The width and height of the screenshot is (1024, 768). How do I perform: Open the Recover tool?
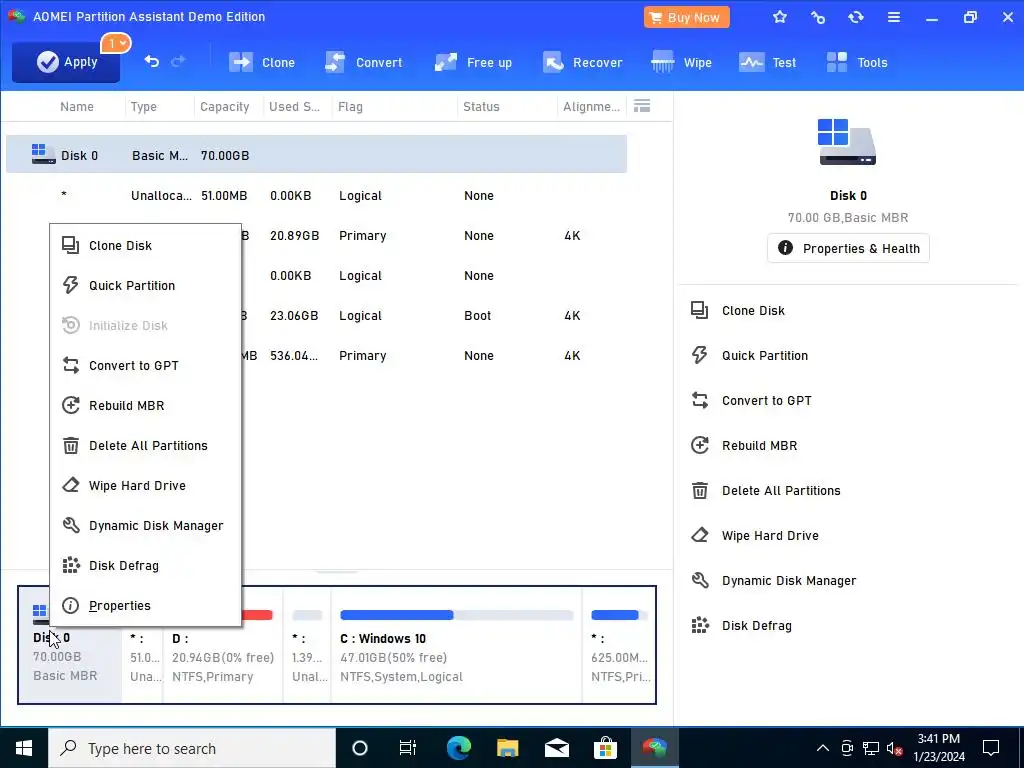582,63
